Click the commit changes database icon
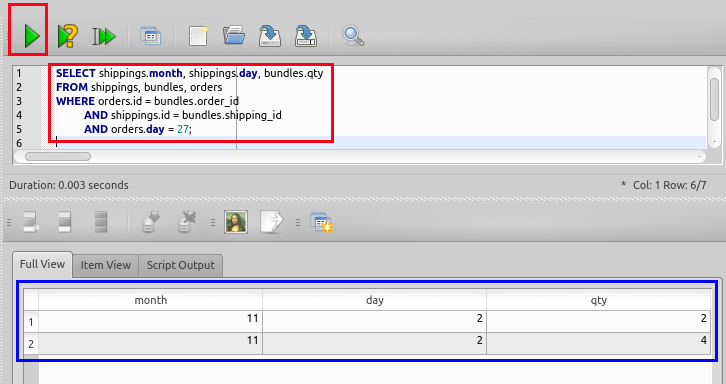Viewport: 726px width, 384px height. [x=150, y=222]
